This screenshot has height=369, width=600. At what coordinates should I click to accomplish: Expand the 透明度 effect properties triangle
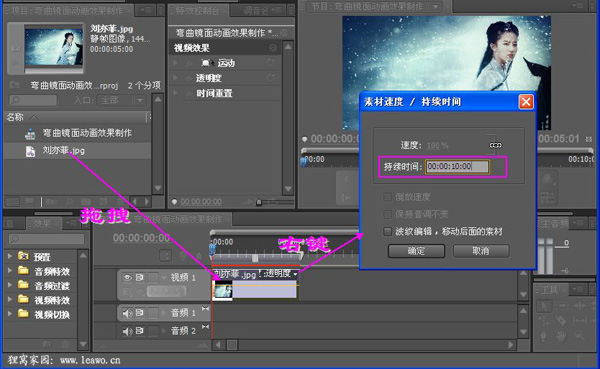[176, 78]
